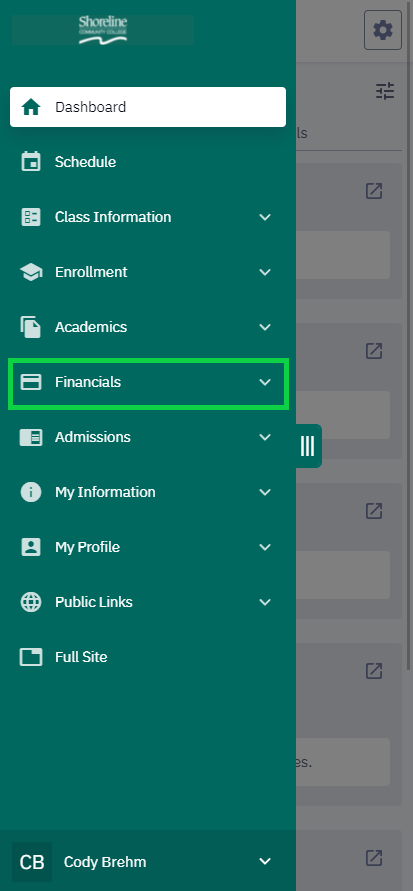Click the Public Links globe icon
This screenshot has height=891, width=413.
[x=31, y=602]
